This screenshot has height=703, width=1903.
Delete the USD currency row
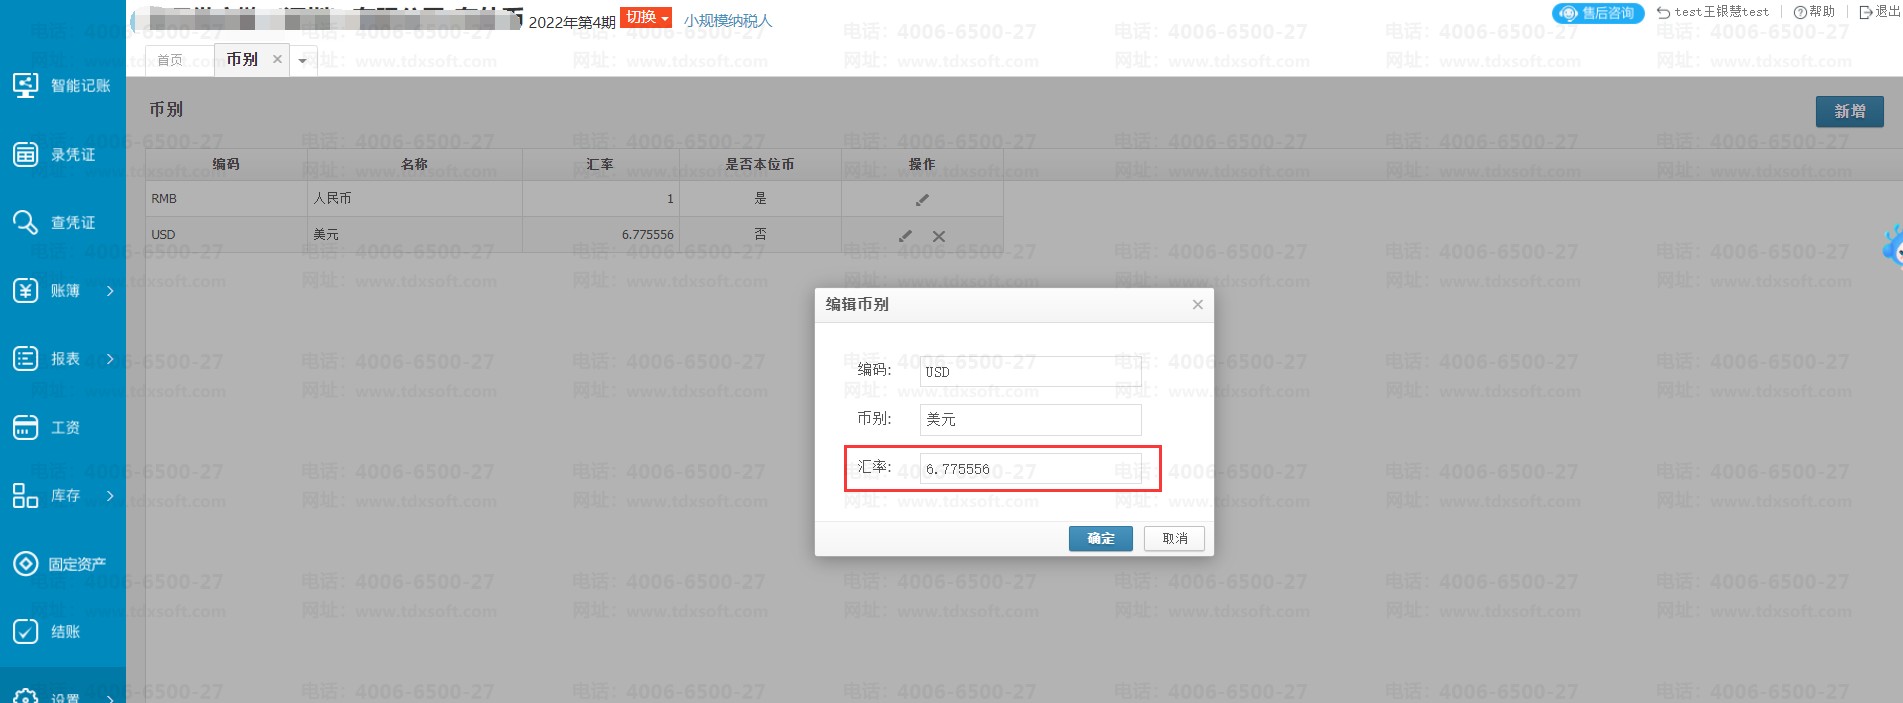click(939, 236)
